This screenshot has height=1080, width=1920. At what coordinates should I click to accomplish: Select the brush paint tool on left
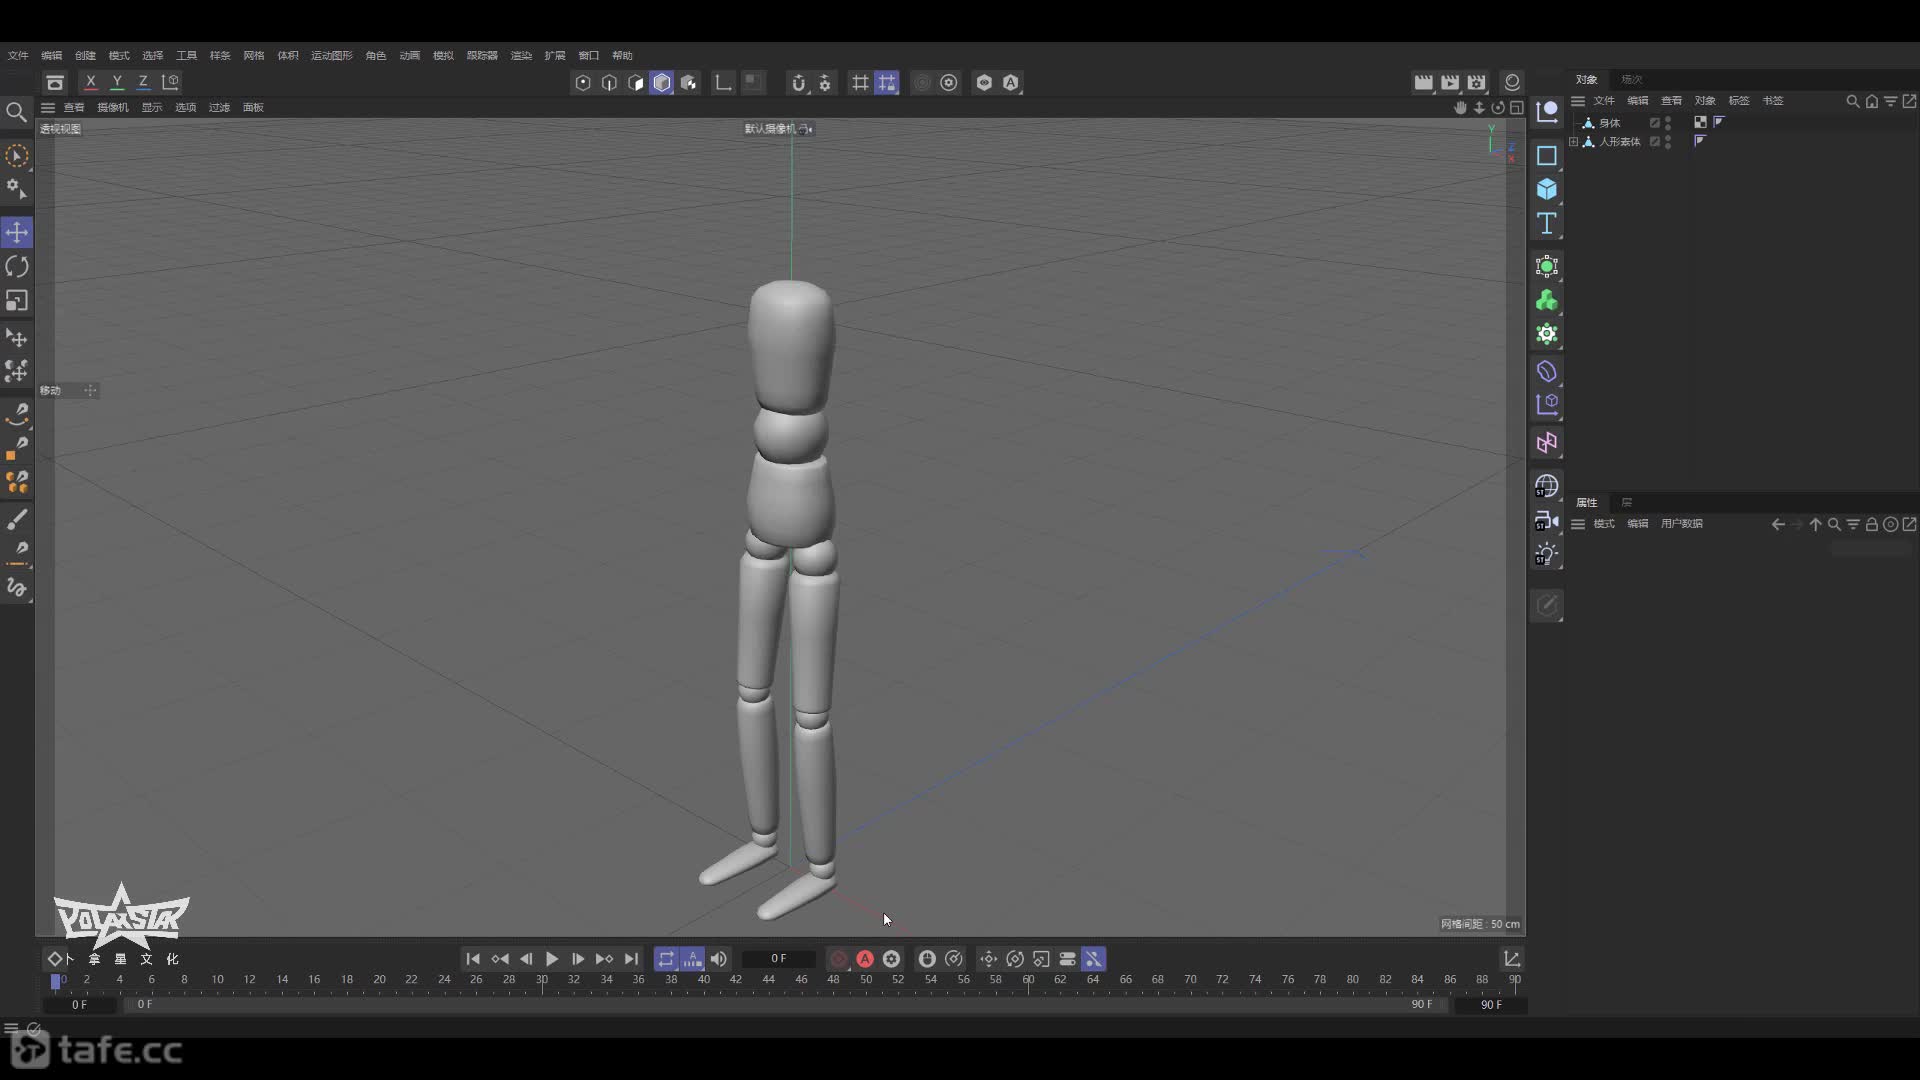pyautogui.click(x=17, y=519)
